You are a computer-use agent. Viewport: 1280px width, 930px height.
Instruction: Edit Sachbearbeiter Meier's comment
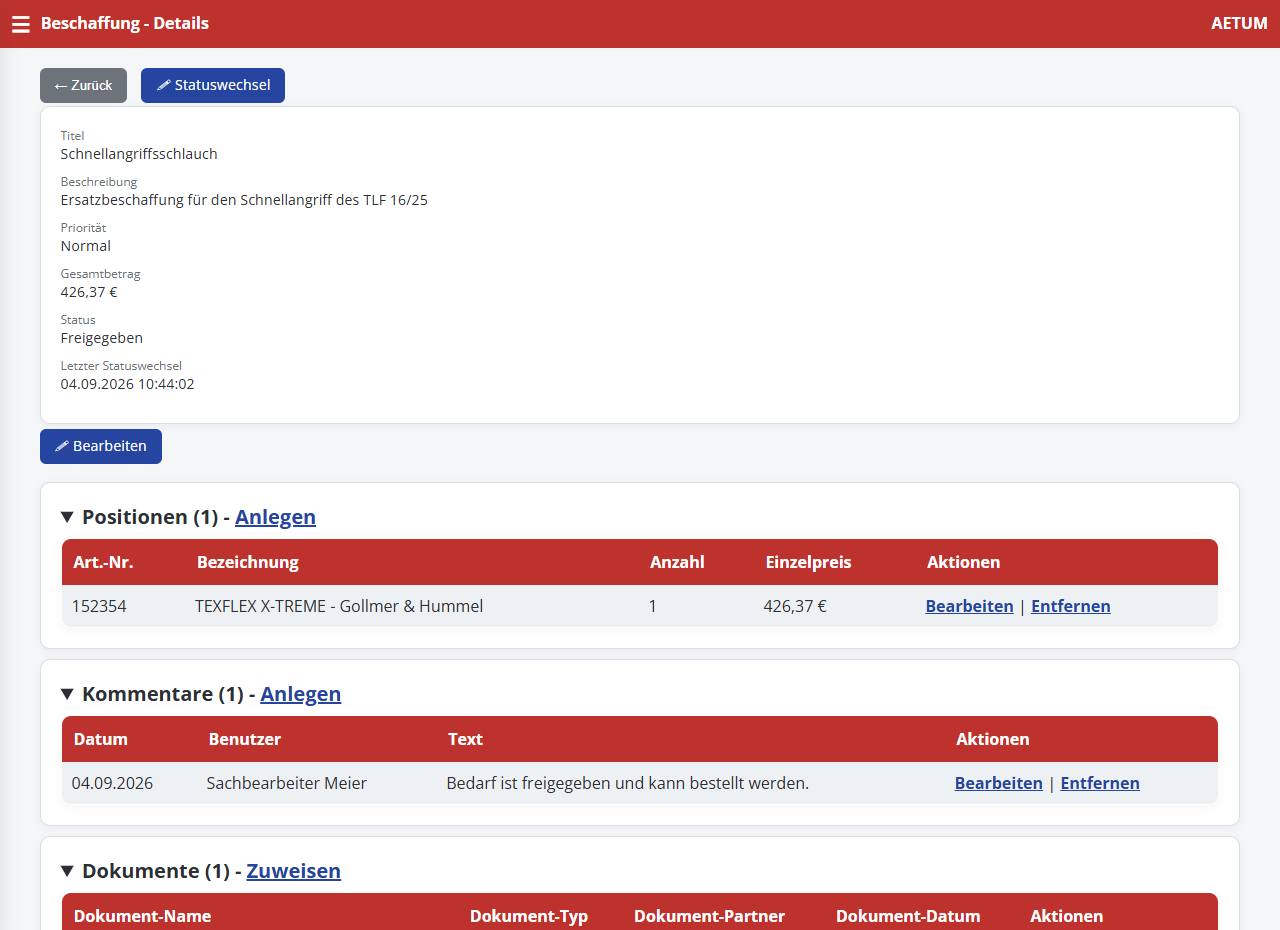pos(998,783)
